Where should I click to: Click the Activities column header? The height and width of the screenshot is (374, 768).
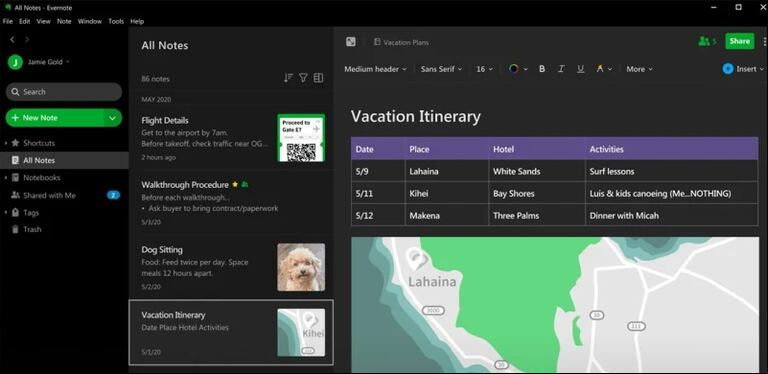click(672, 149)
